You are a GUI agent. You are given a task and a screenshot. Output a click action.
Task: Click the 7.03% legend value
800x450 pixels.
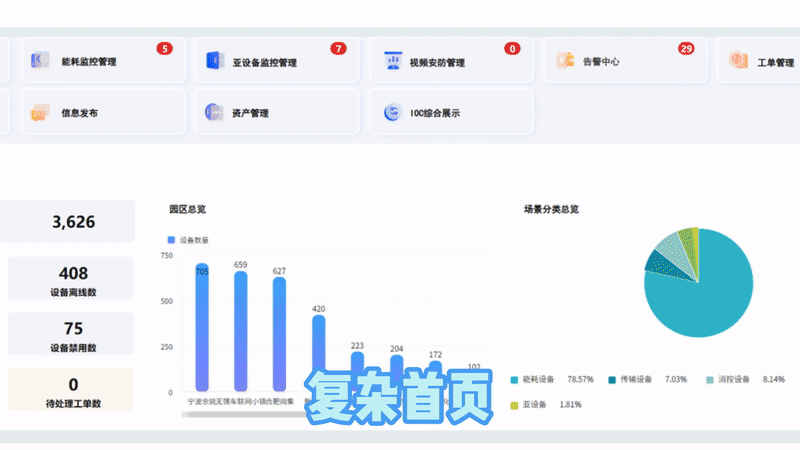coord(676,380)
